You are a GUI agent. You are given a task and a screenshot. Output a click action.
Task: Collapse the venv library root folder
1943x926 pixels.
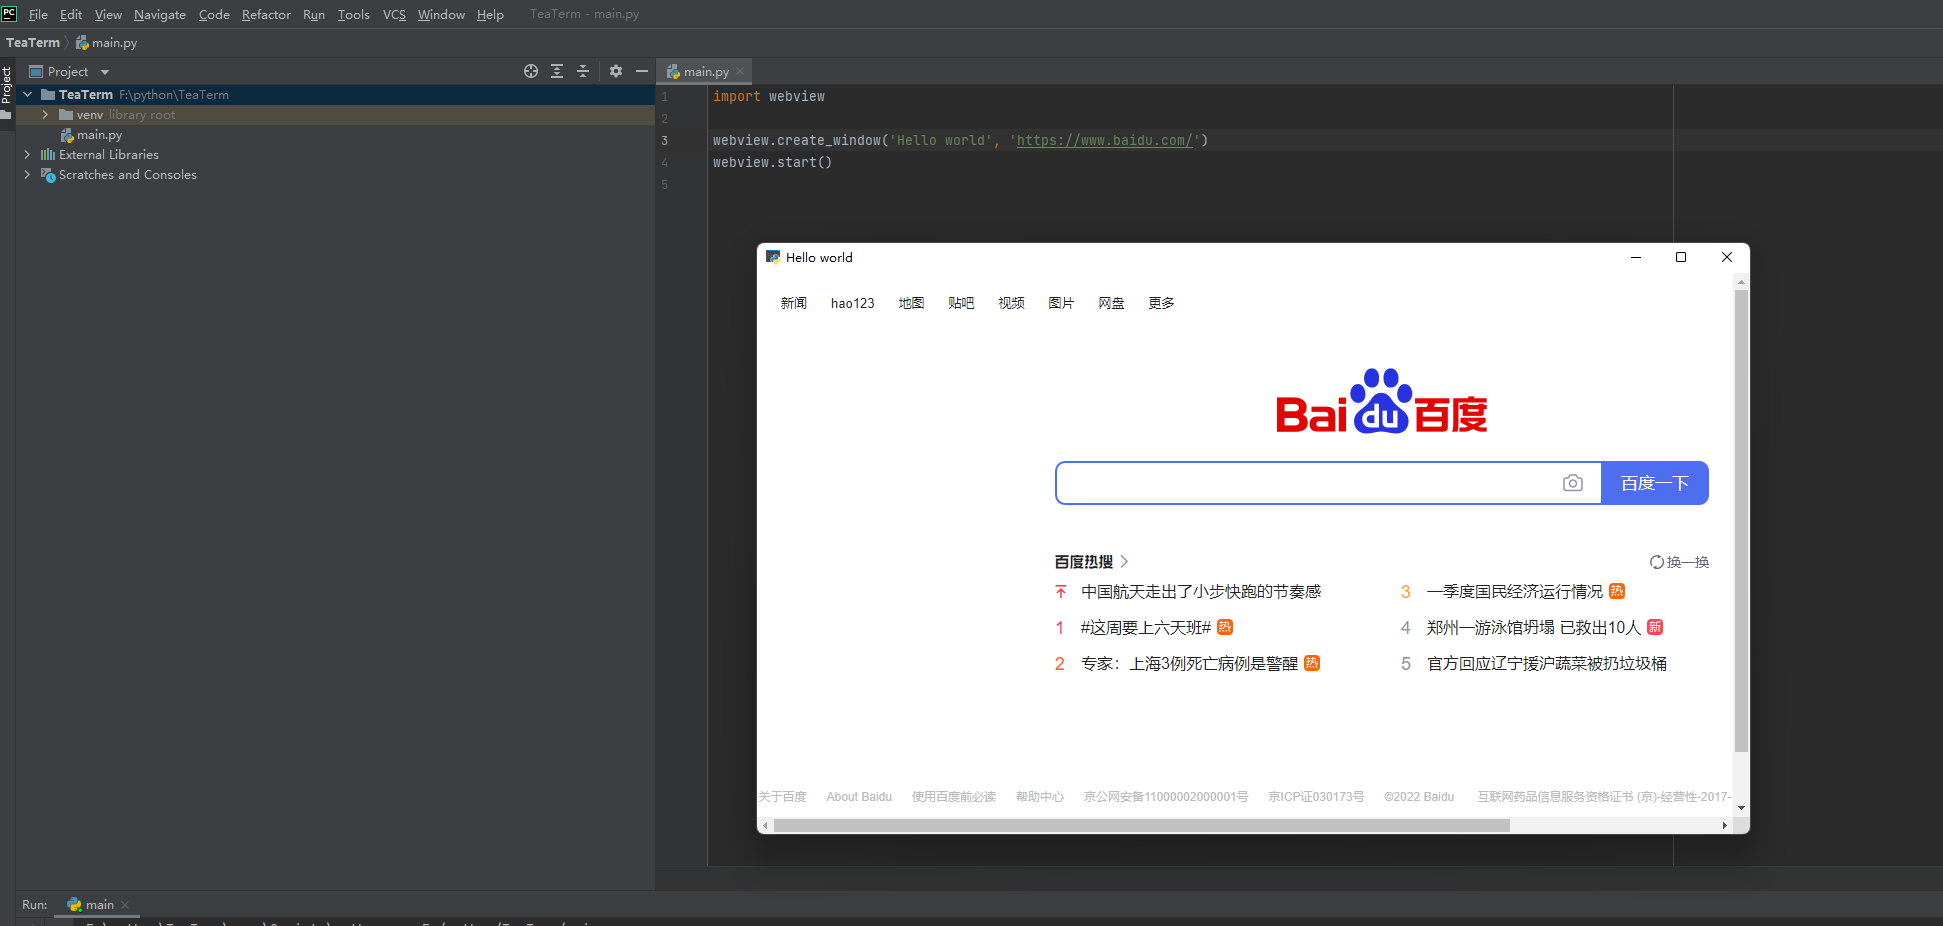[44, 114]
